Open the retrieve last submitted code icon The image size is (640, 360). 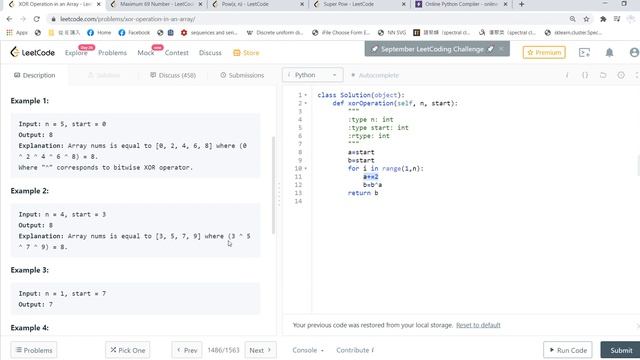[x=603, y=75]
